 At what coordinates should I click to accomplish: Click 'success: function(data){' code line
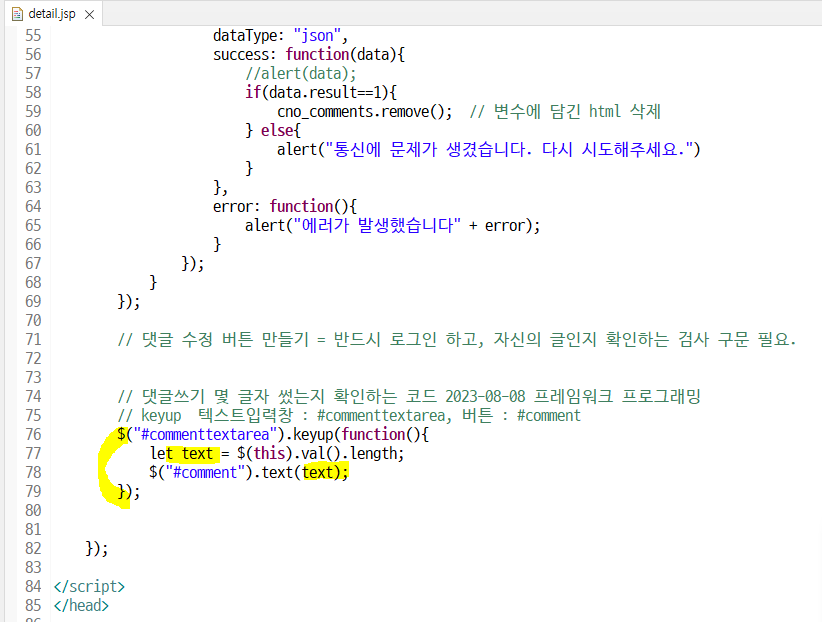[x=309, y=55]
